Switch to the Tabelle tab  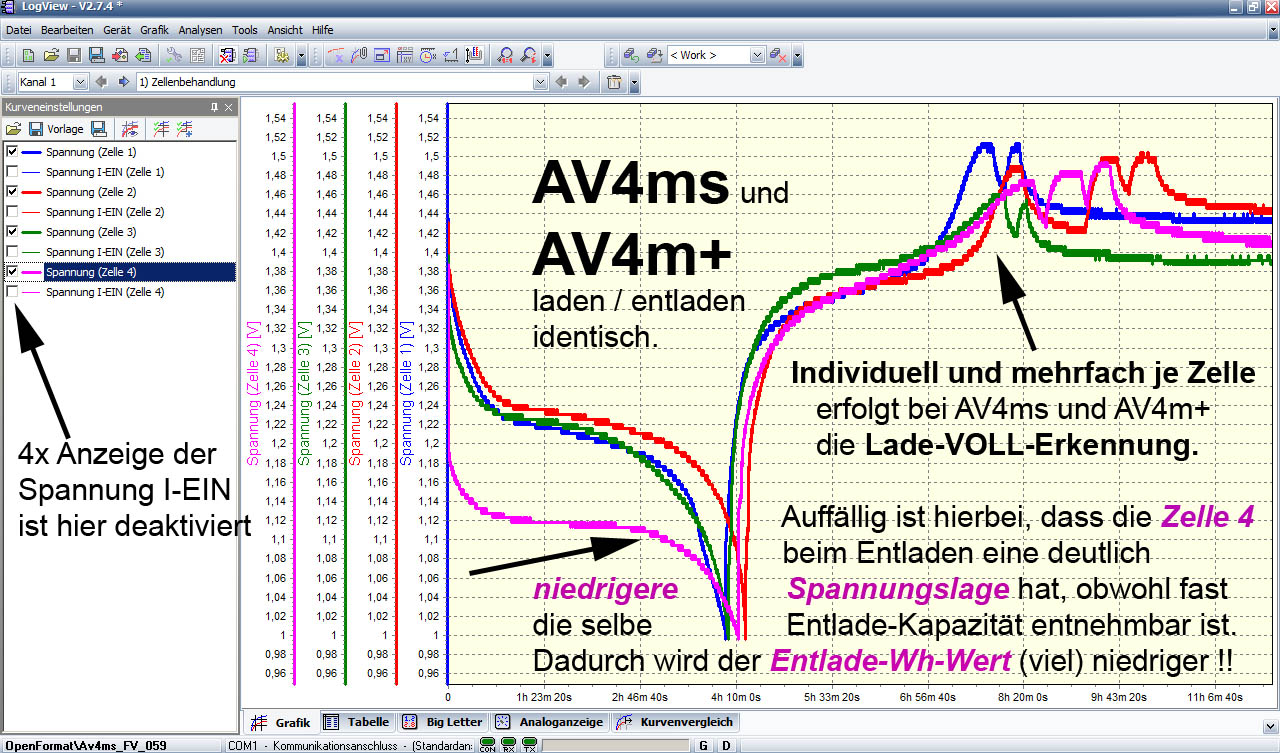[357, 722]
